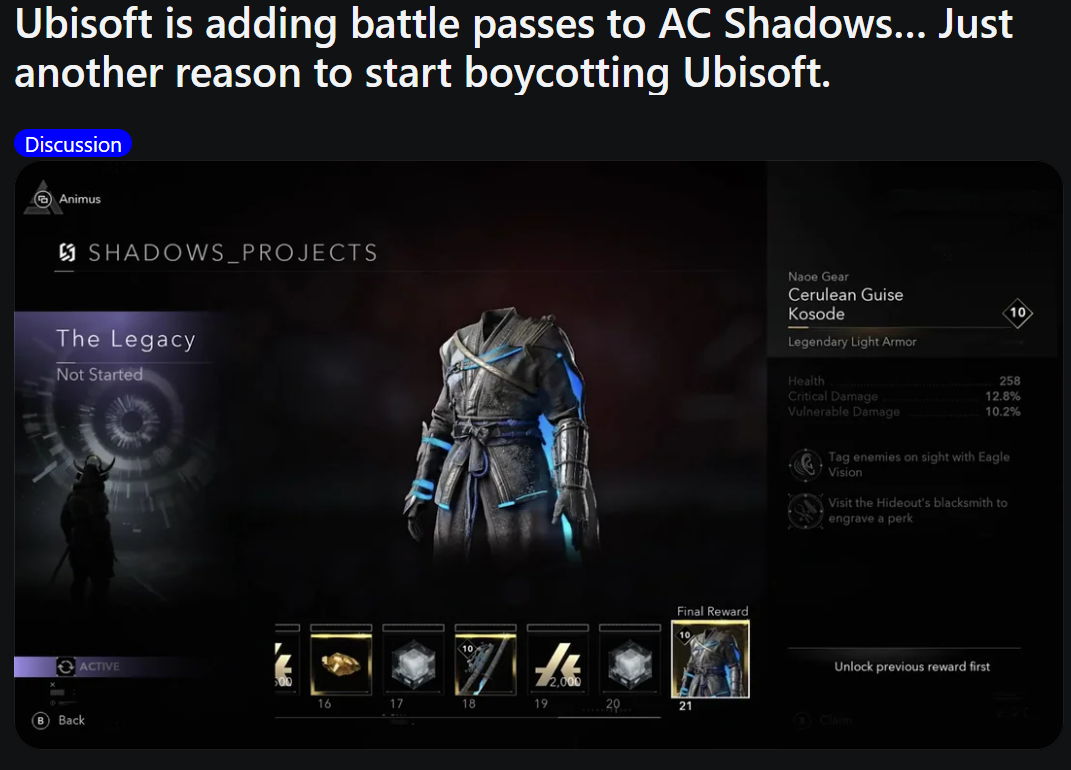
Task: Click the B Back button
Action: 59,720
